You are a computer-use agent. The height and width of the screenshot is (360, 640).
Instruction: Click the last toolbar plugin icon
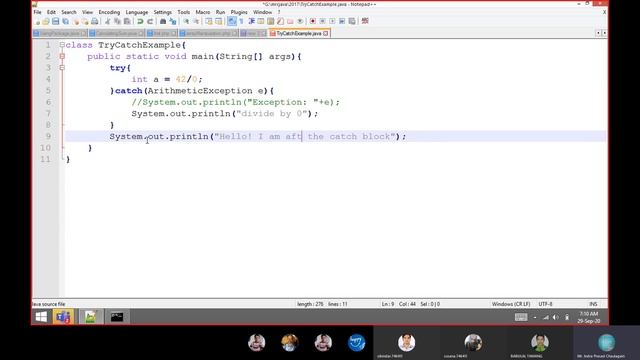pos(365,21)
